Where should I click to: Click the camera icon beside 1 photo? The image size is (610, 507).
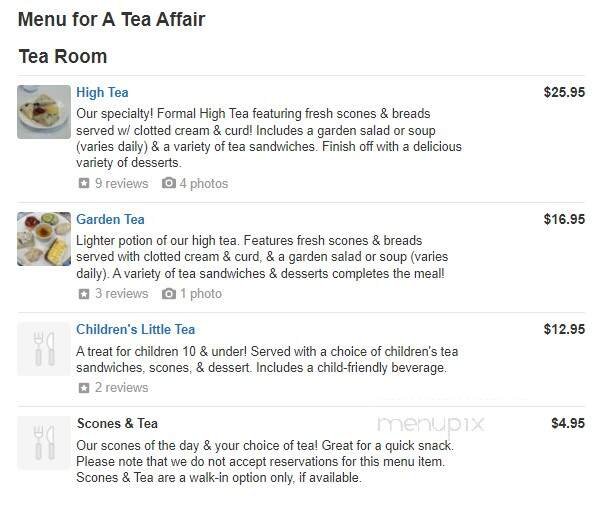tap(168, 294)
